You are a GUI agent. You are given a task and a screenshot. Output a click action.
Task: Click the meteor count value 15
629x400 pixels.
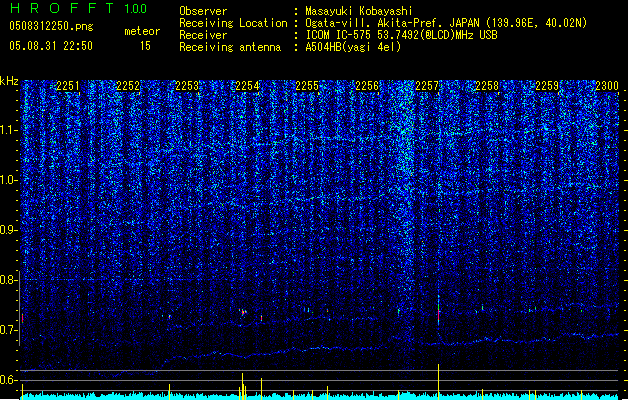(x=145, y=46)
